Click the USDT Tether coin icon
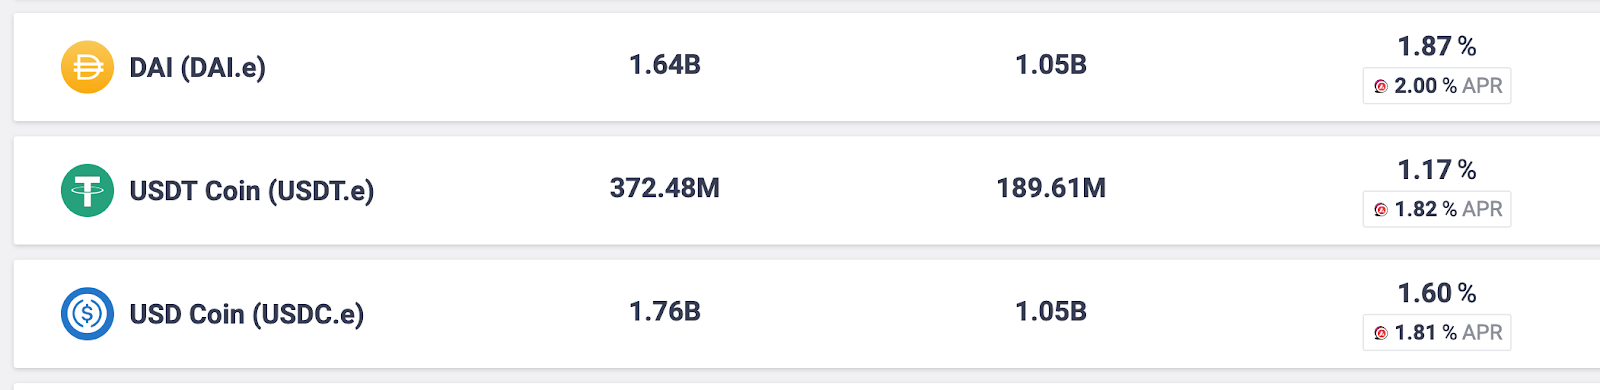 pyautogui.click(x=87, y=190)
